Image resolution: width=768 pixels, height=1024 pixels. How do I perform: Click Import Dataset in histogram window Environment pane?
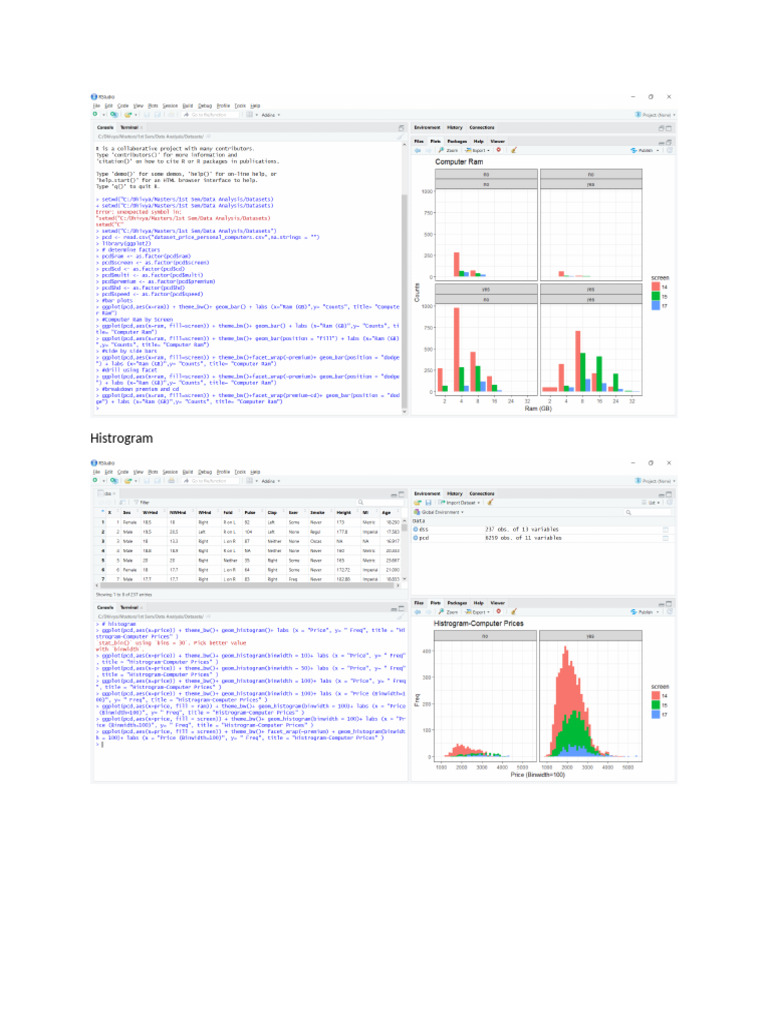click(460, 503)
